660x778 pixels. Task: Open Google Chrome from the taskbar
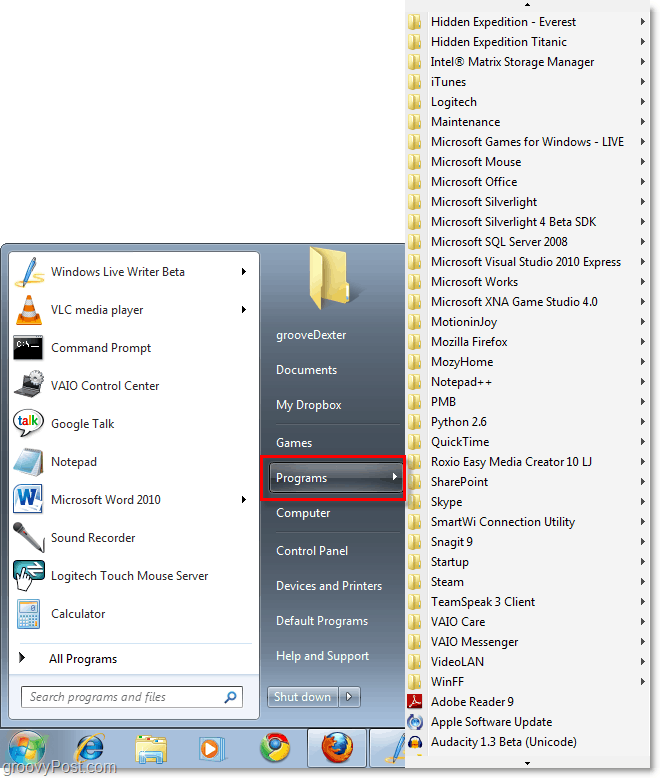pos(275,748)
